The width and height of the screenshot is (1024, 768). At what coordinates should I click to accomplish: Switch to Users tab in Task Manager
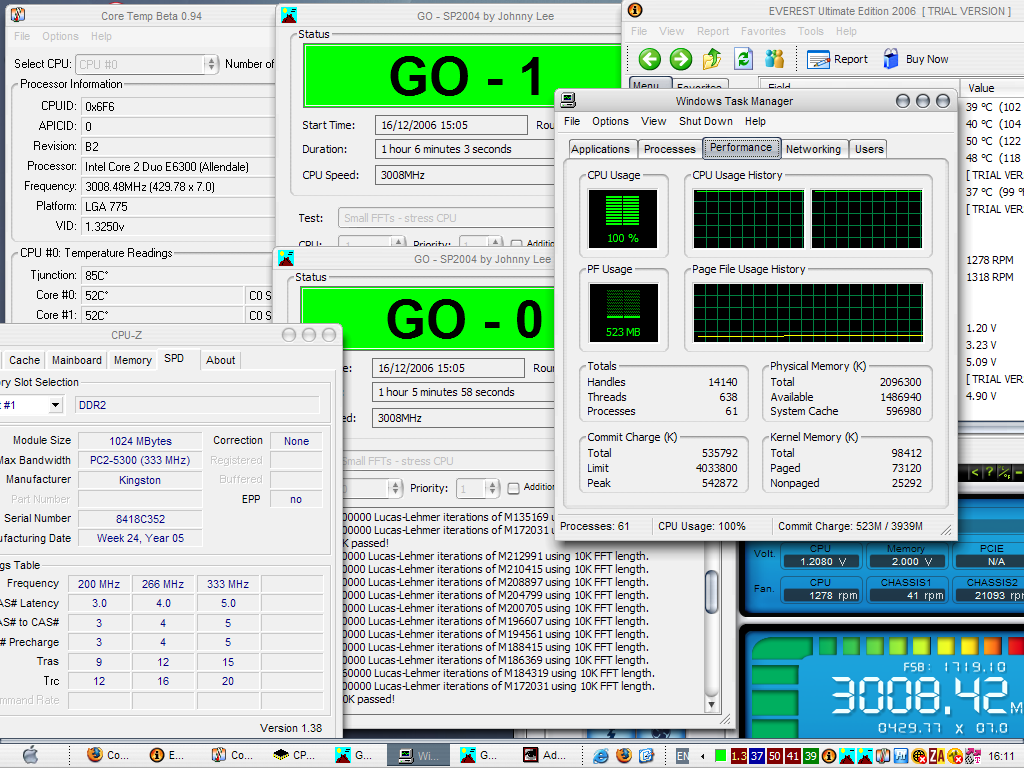pyautogui.click(x=869, y=149)
